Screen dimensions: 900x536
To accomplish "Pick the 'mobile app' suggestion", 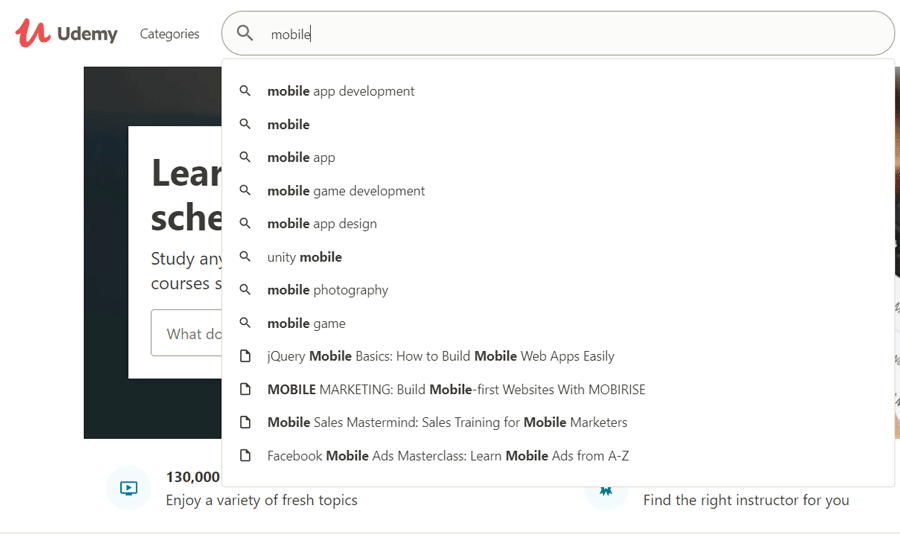I will tap(558, 157).
